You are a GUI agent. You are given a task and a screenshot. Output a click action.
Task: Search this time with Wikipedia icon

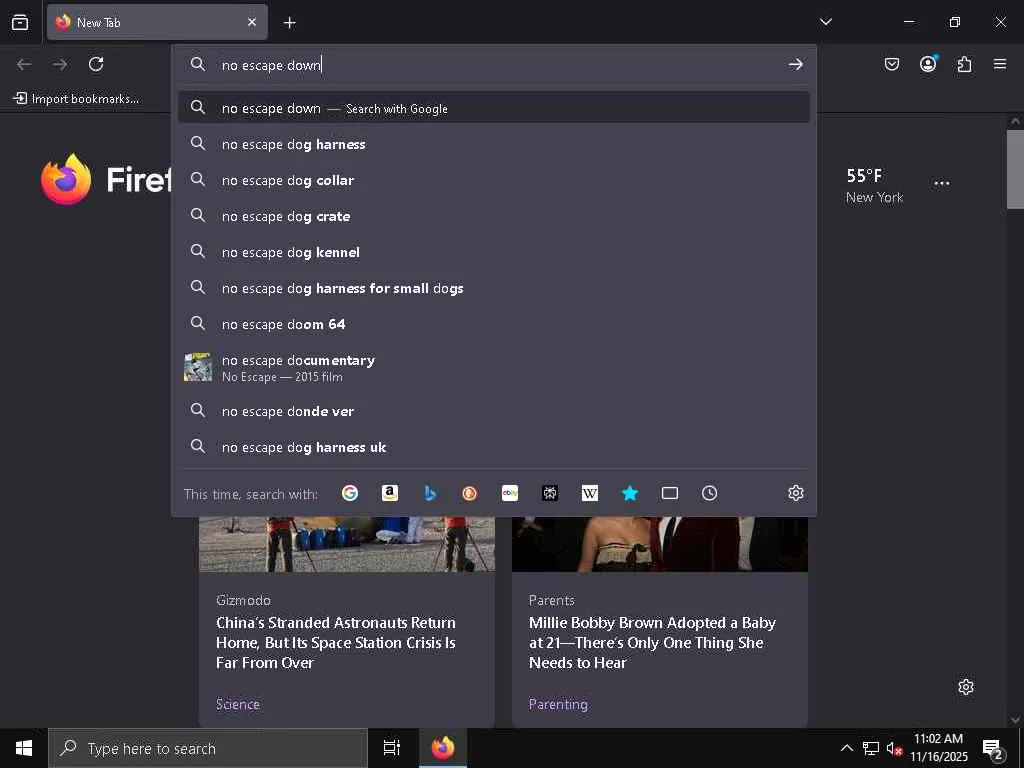590,493
